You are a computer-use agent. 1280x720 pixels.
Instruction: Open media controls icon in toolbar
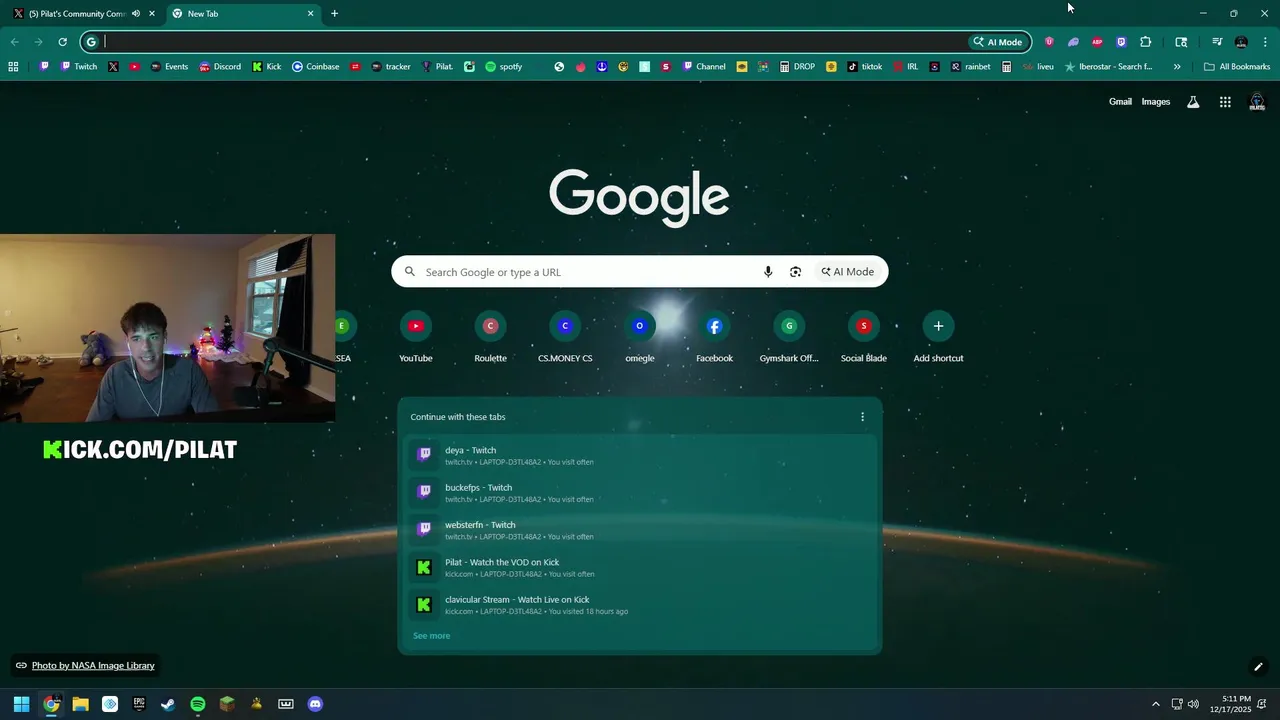(x=1217, y=42)
